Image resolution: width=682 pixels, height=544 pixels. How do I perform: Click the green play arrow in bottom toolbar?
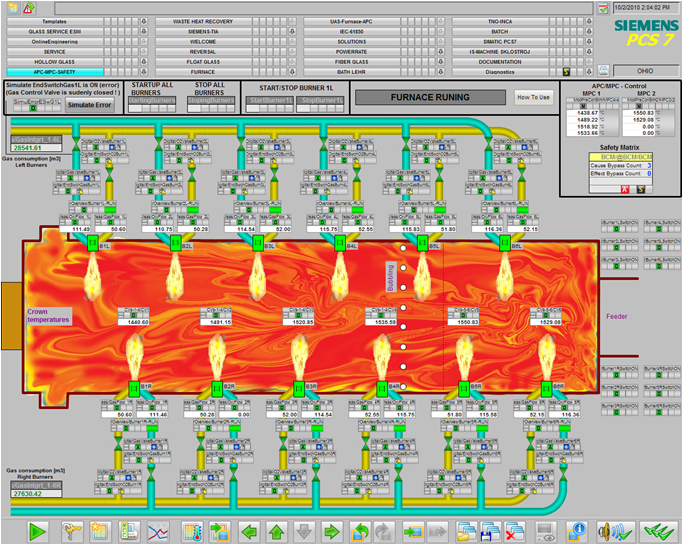[x=38, y=530]
